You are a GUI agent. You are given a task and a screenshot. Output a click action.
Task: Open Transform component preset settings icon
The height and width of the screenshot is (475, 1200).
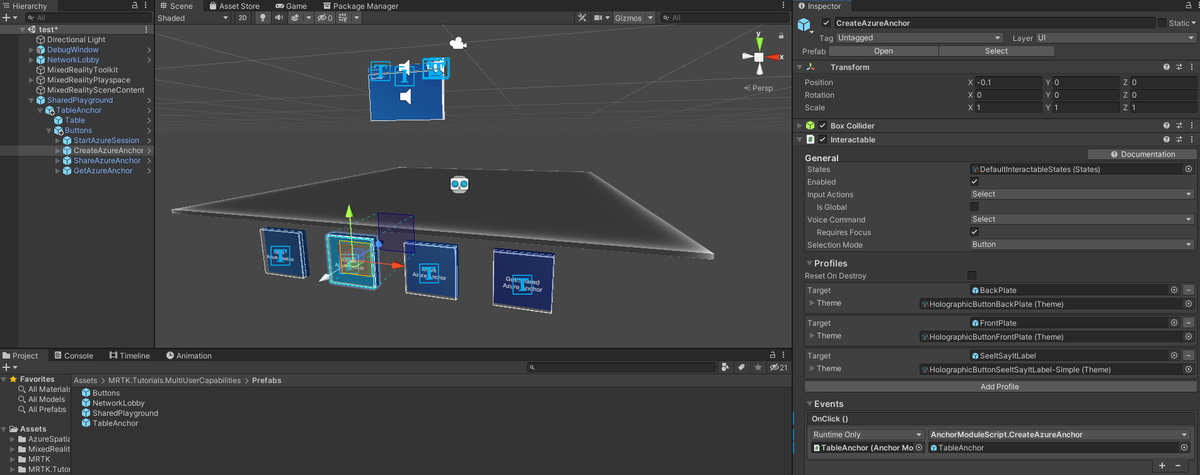[1179, 67]
